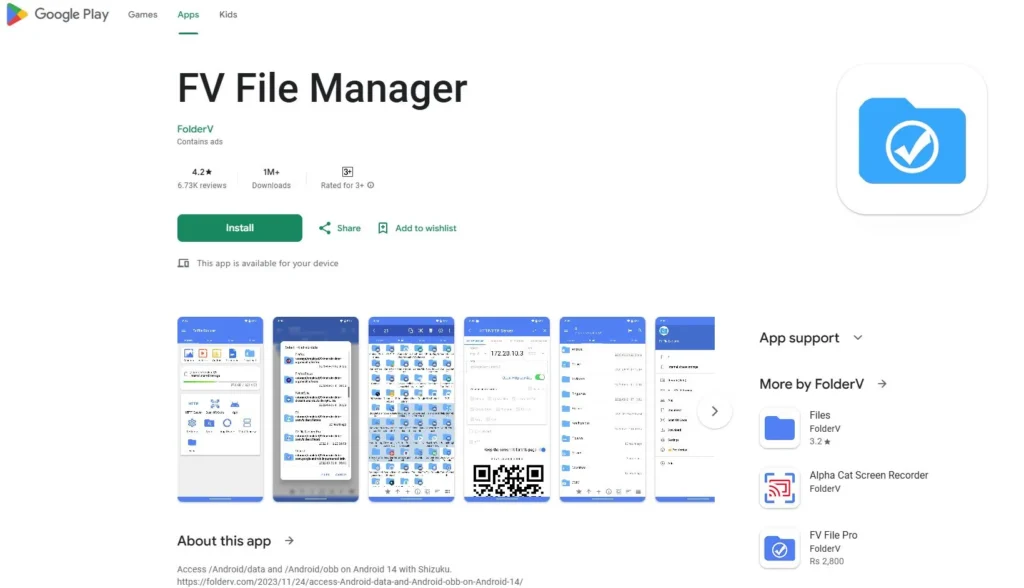The image size is (1024, 588).
Task: Open the More by FolderV arrow
Action: pos(881,383)
